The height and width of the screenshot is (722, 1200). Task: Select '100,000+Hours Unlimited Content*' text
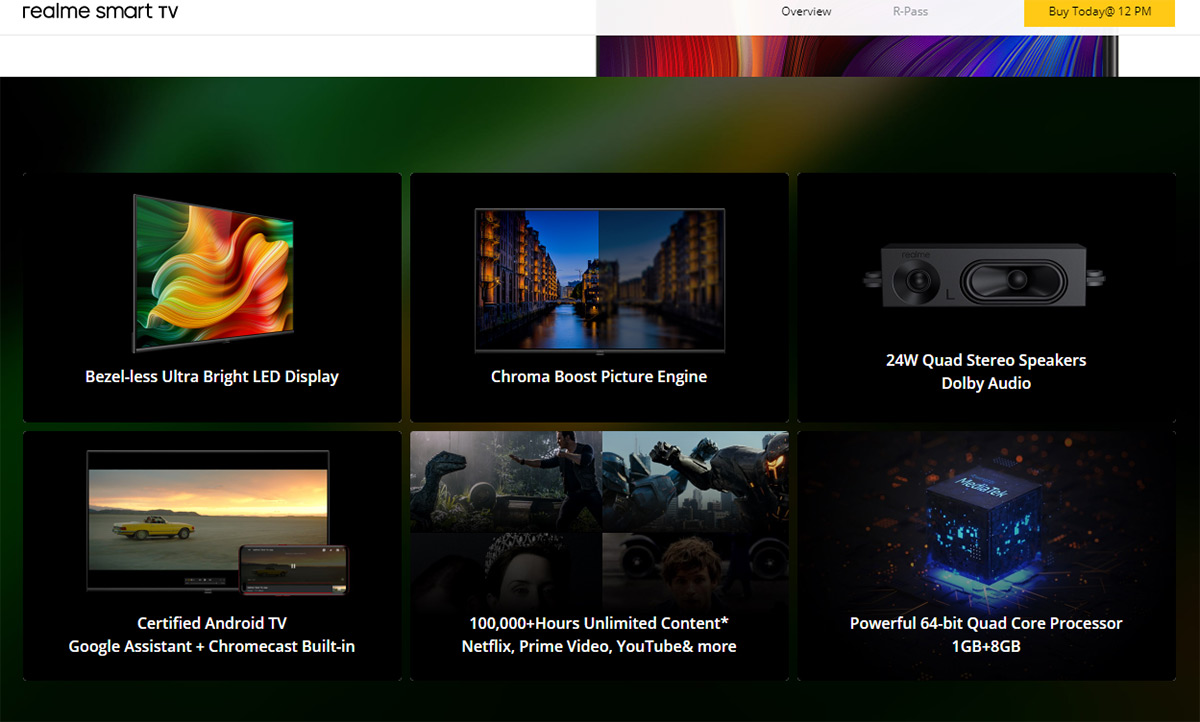pyautogui.click(x=599, y=623)
